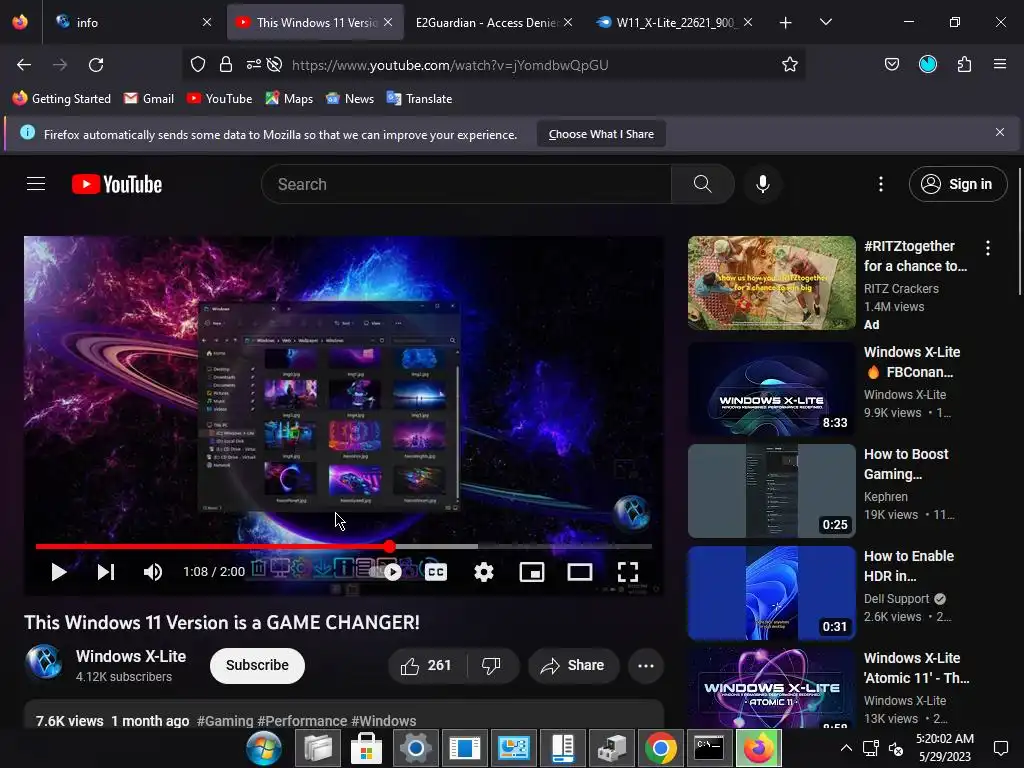Viewport: 1024px width, 768px height.
Task: Skip to the next video
Action: (x=106, y=572)
